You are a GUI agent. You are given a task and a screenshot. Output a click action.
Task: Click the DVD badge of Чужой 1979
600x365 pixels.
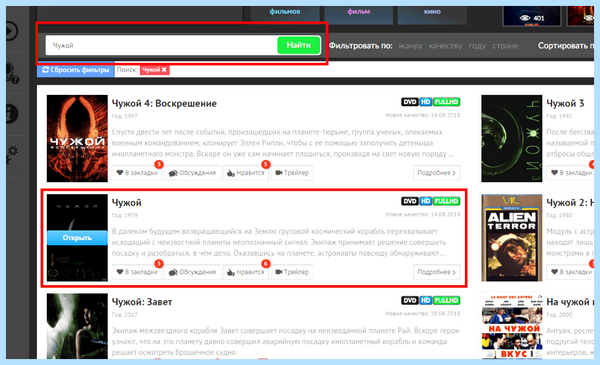click(409, 201)
